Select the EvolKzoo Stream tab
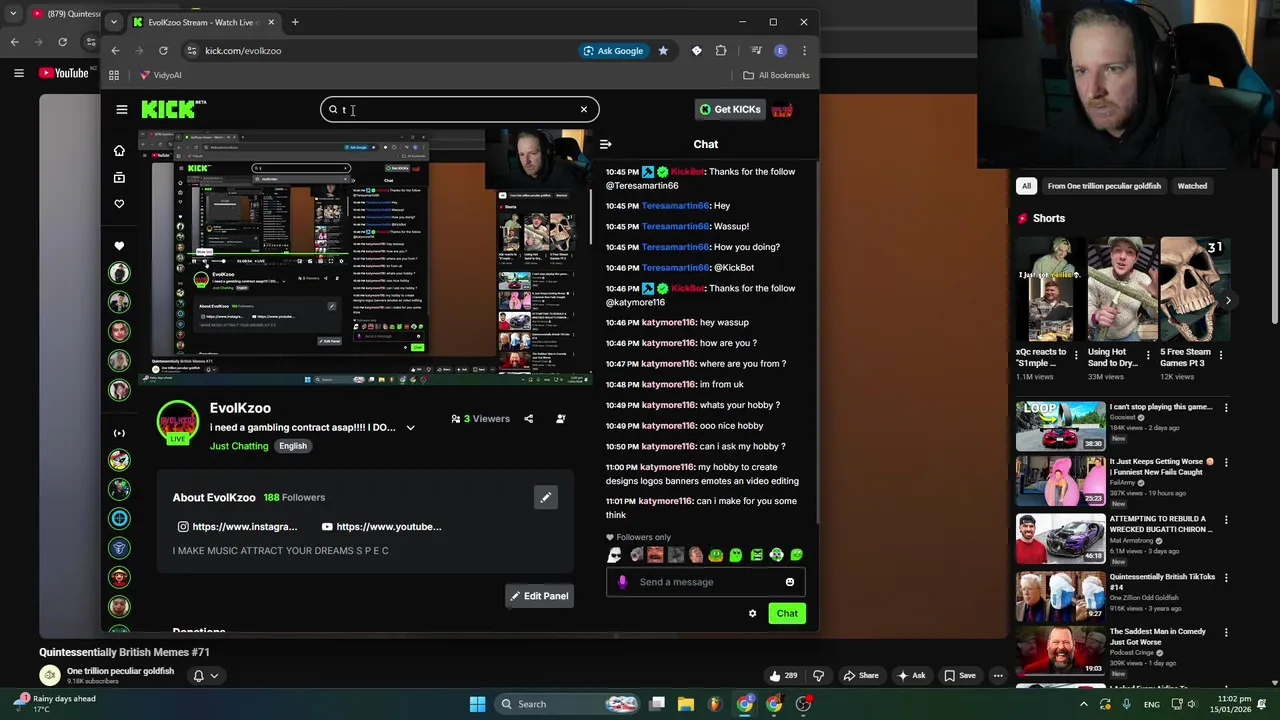 (x=203, y=22)
